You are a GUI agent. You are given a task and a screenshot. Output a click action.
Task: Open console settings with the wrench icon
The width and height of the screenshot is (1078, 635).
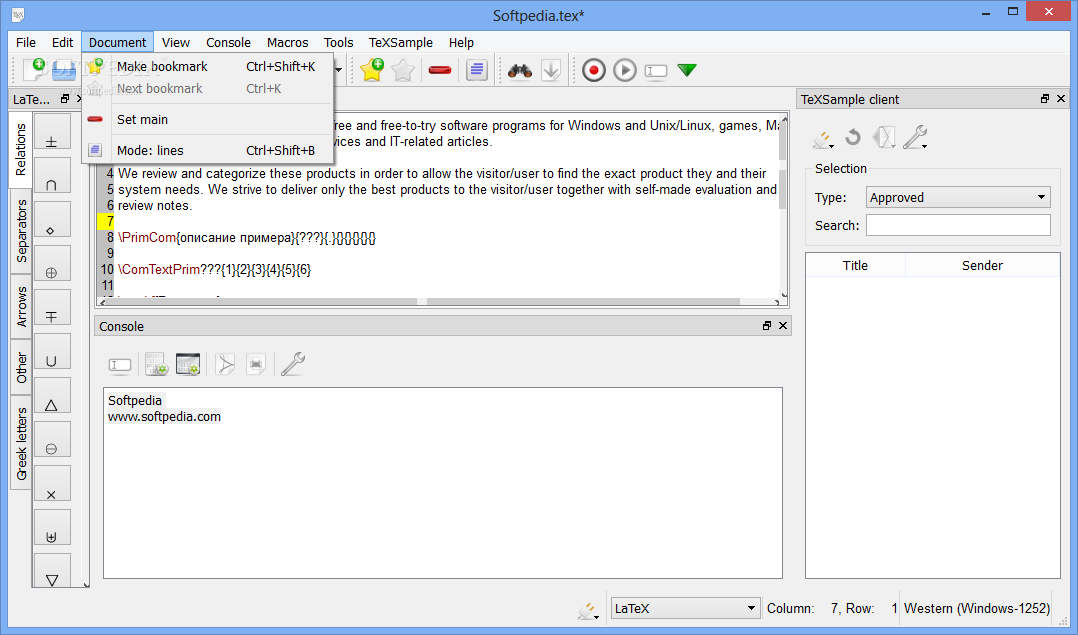click(293, 364)
